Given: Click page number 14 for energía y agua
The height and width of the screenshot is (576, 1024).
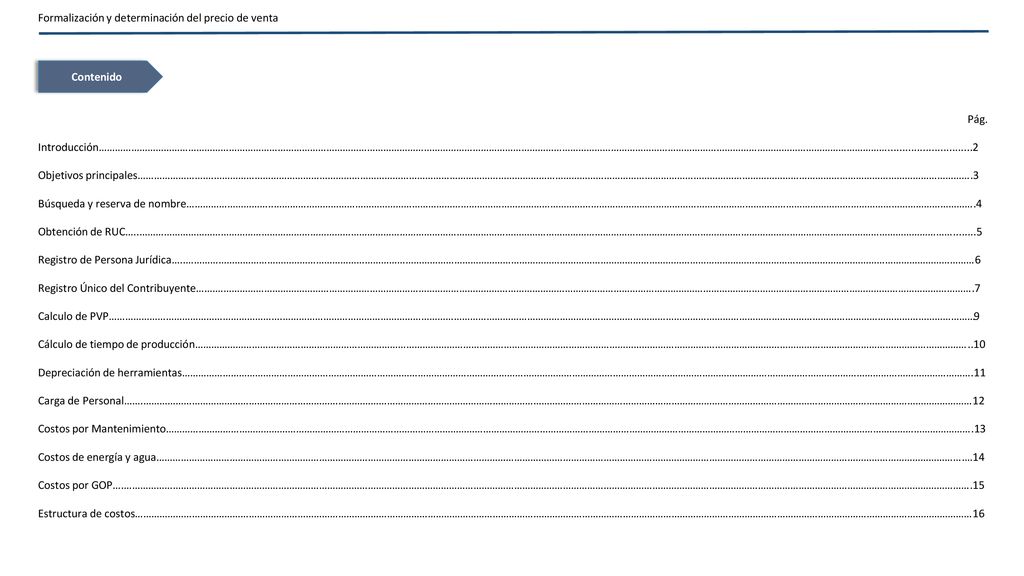Looking at the screenshot, I should 978,457.
